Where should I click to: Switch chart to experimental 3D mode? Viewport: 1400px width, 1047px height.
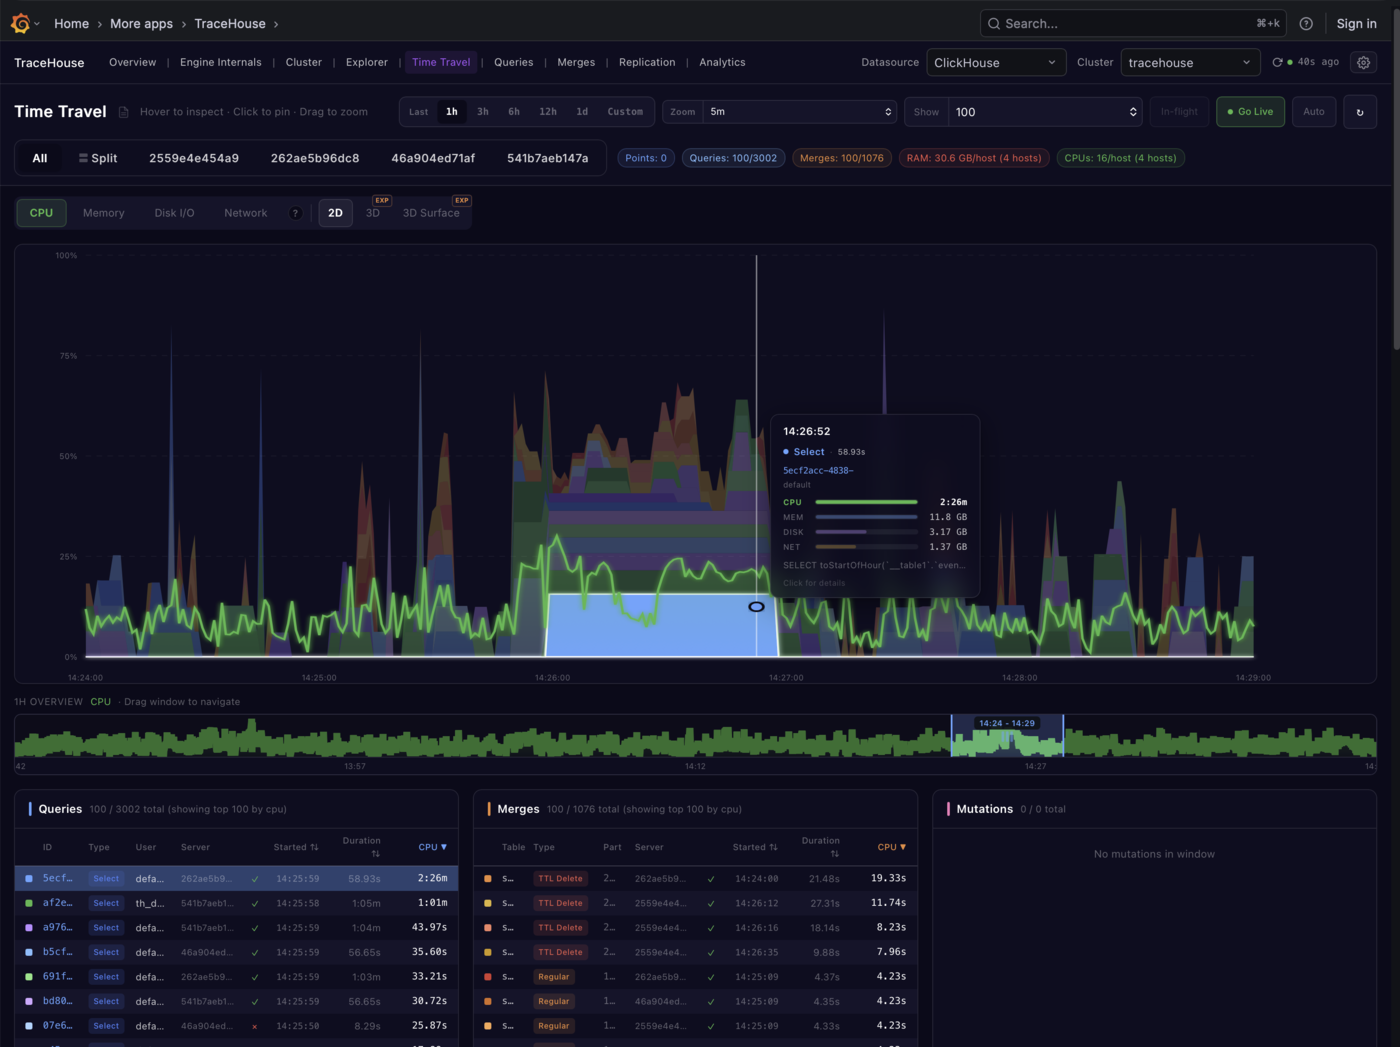(x=373, y=213)
